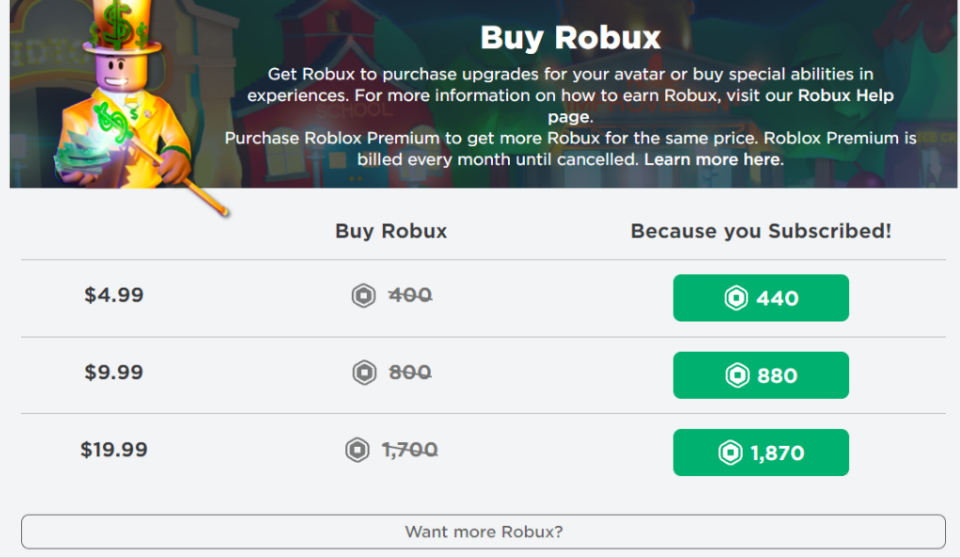Click the Robux coin icon in 1,870 button
Viewport: 960px width, 558px height.
pyautogui.click(x=730, y=453)
